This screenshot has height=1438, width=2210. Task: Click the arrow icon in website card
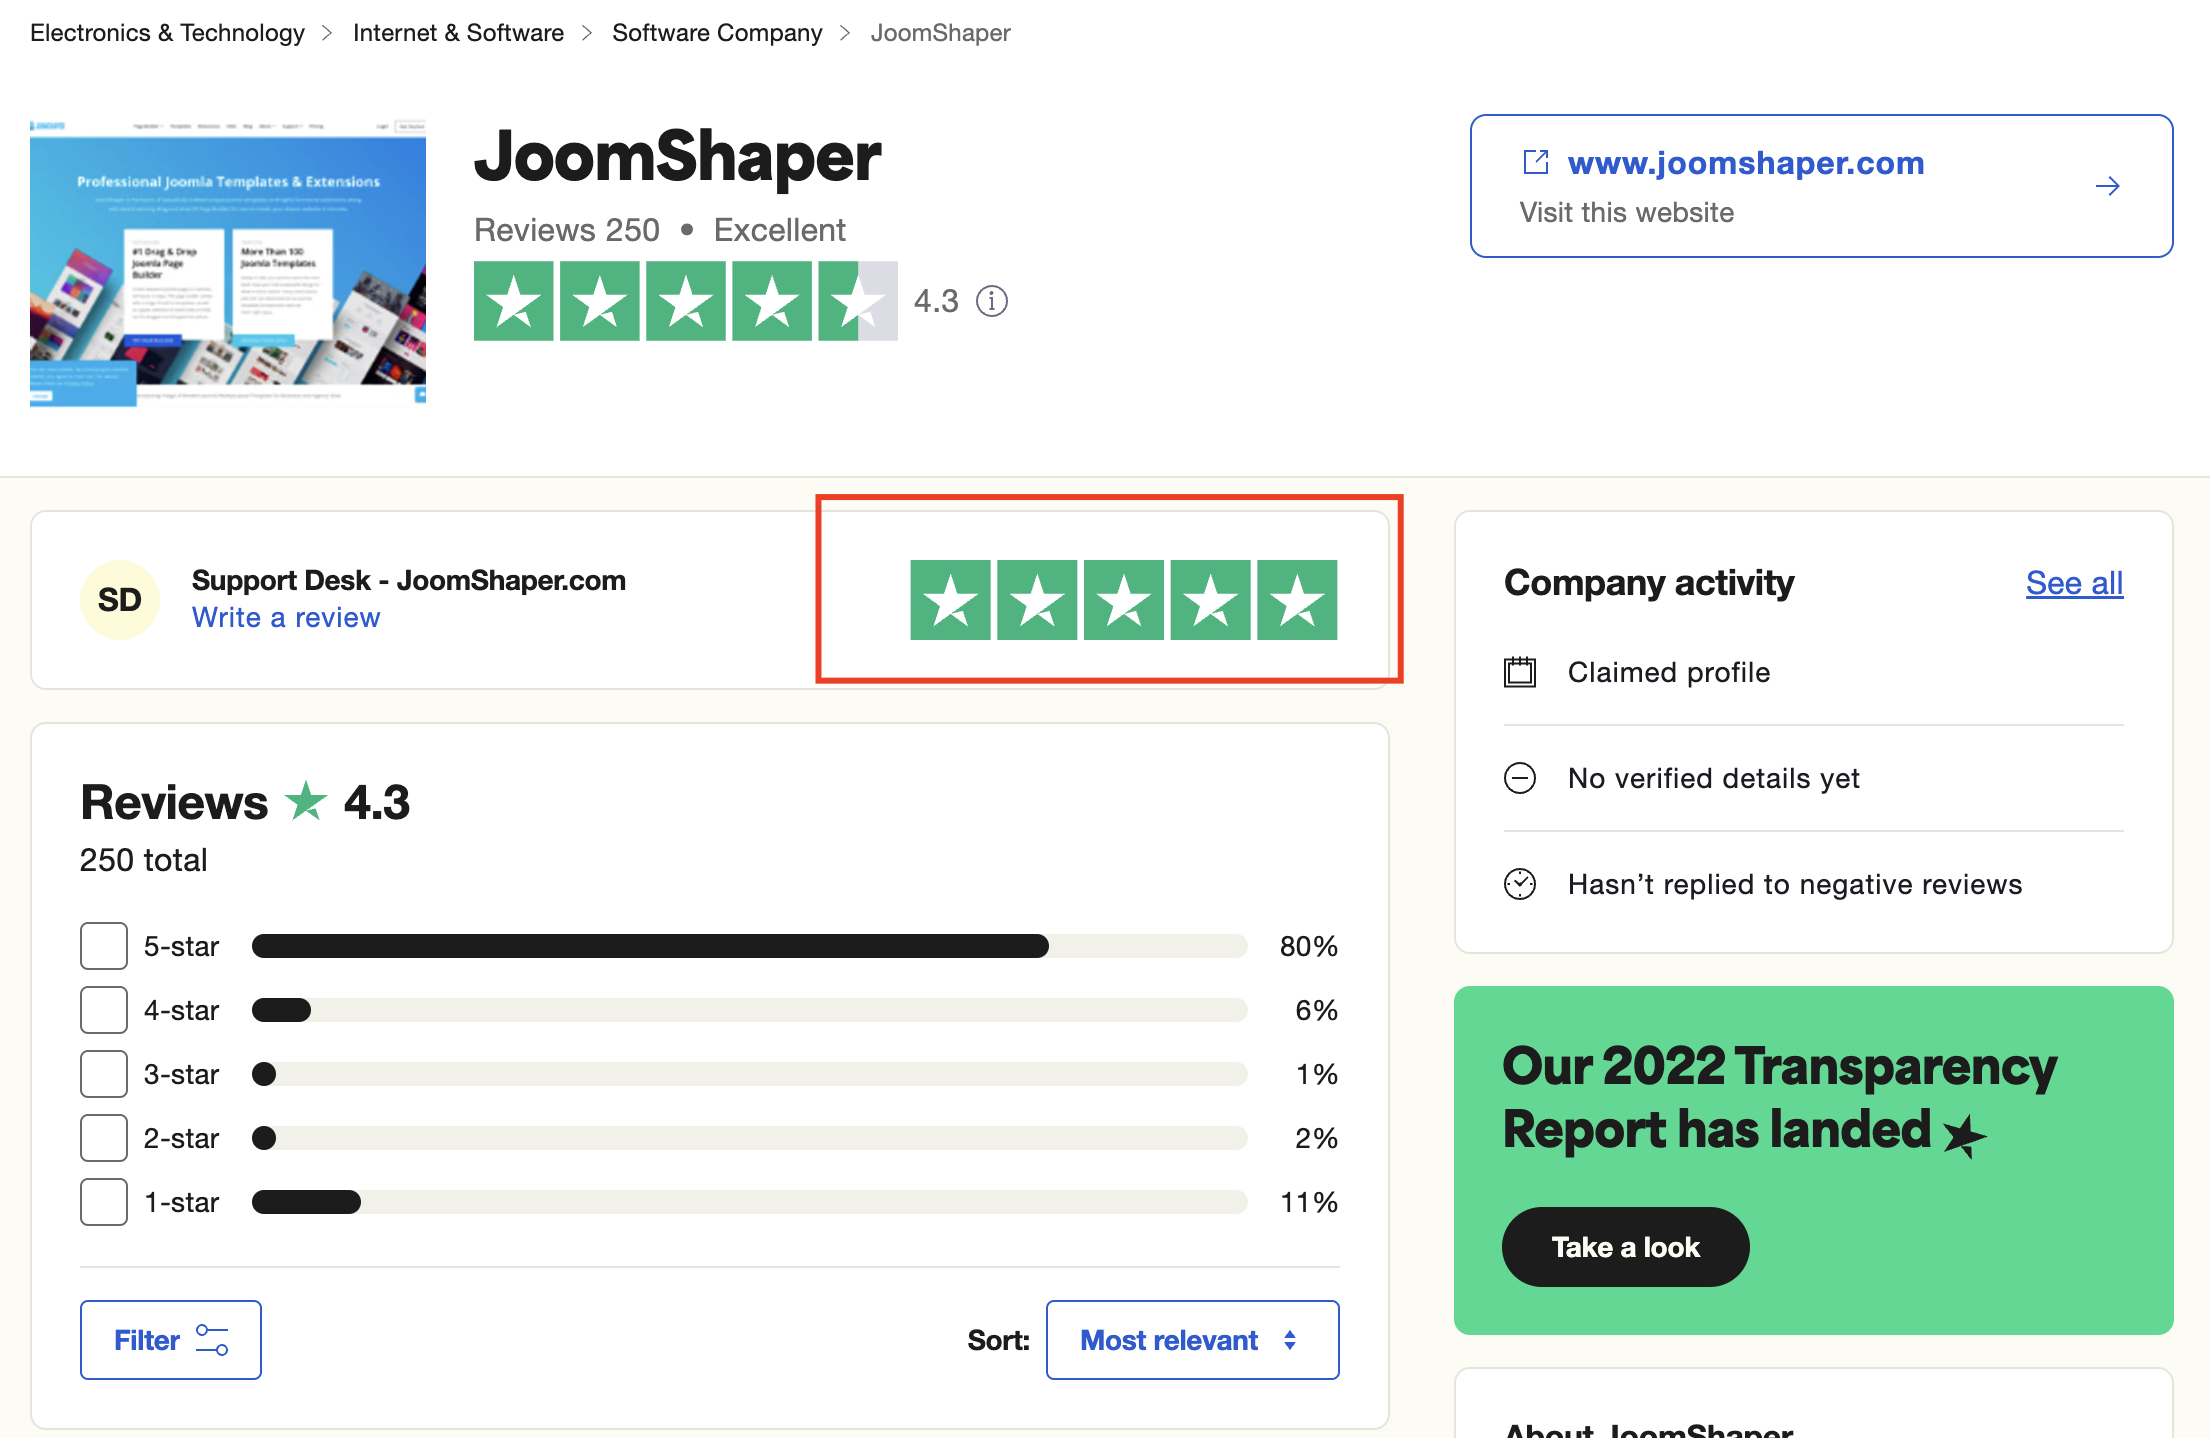click(2107, 186)
